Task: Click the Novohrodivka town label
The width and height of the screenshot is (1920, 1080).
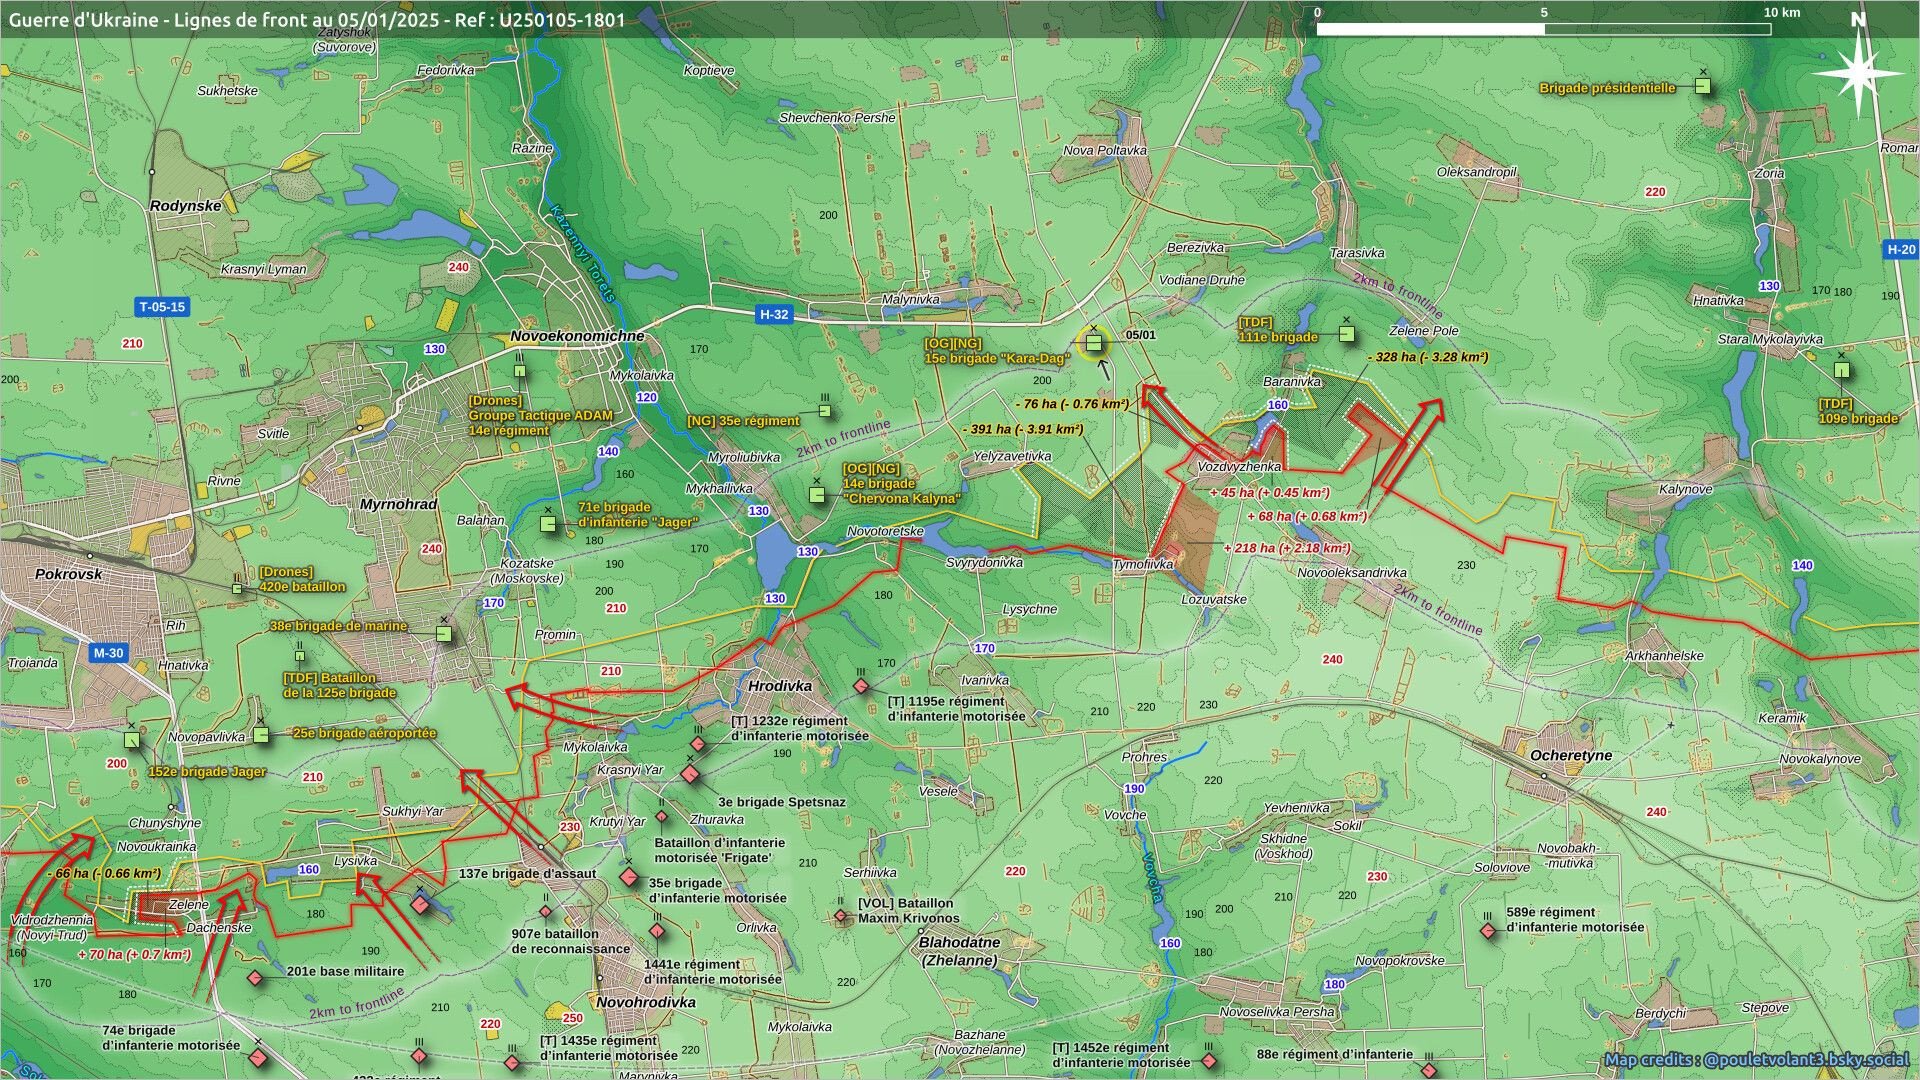Action: point(646,1002)
